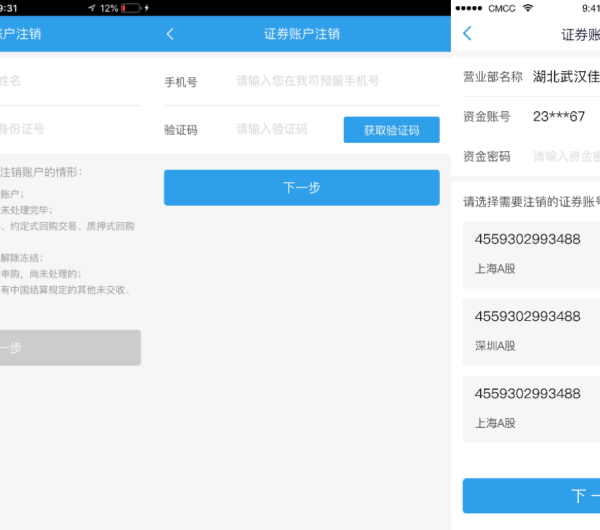Click the 身份证号 input field
600x530 pixels.
coord(70,129)
